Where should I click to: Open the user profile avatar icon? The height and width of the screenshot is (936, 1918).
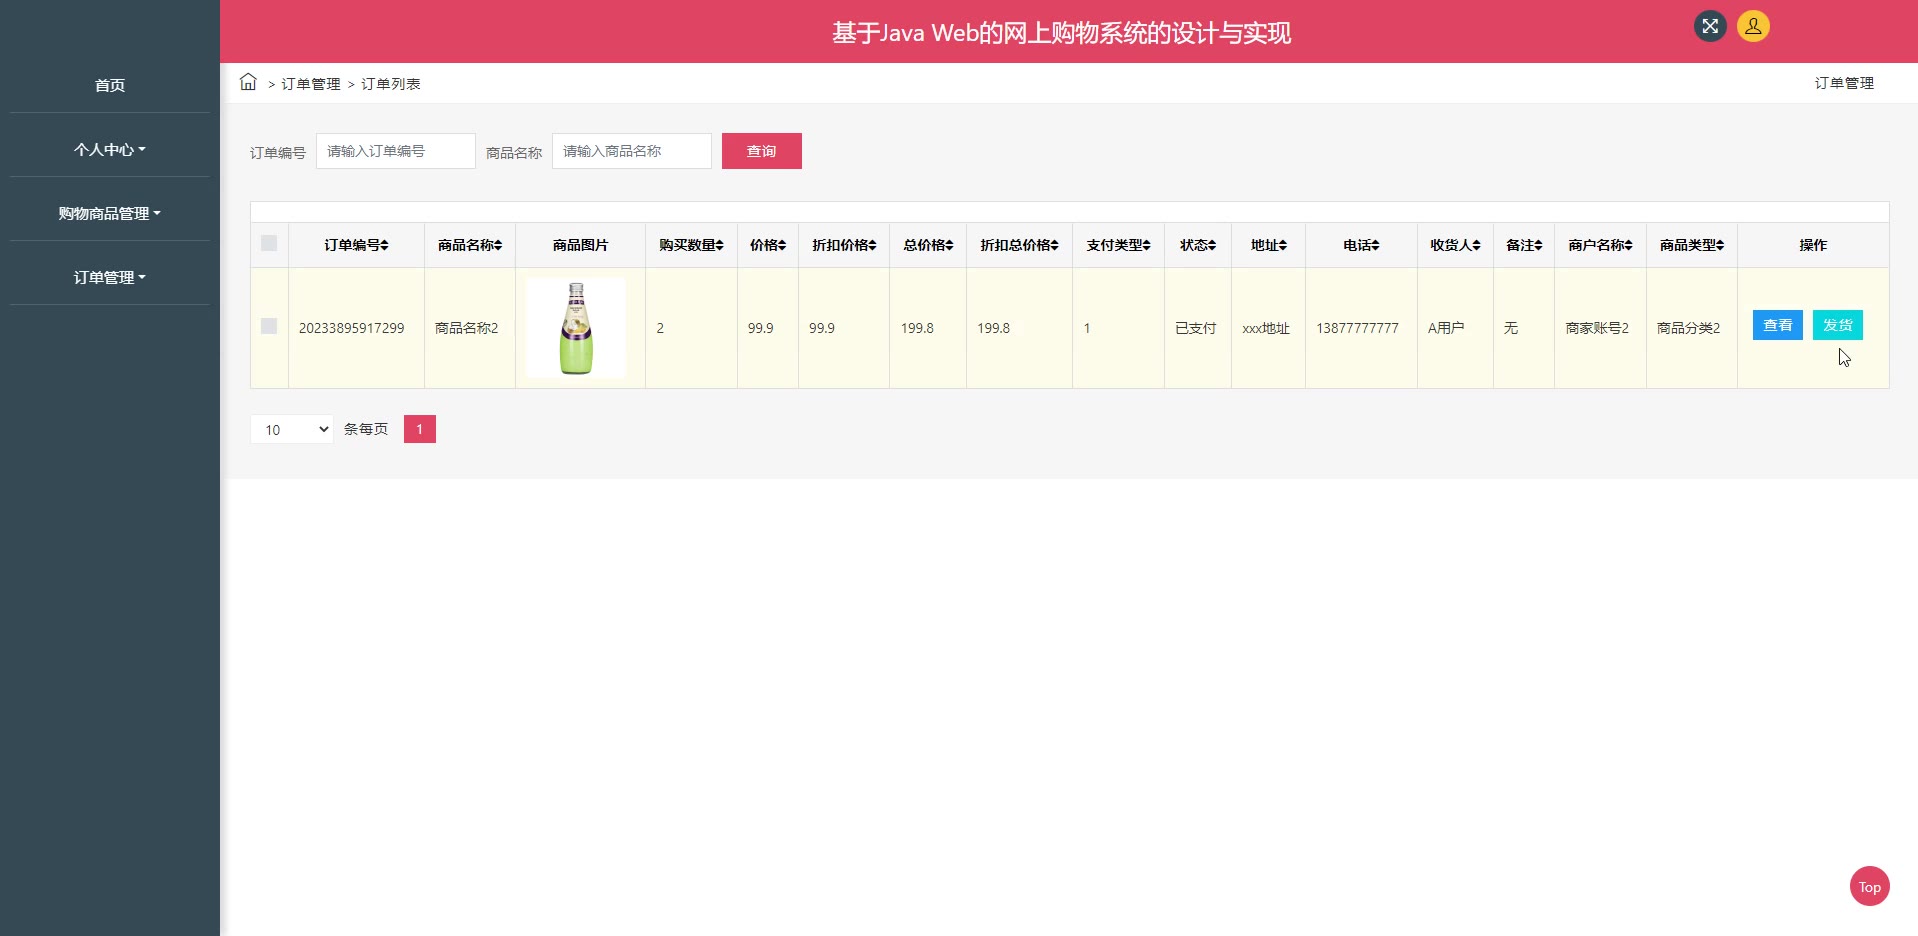point(1753,26)
